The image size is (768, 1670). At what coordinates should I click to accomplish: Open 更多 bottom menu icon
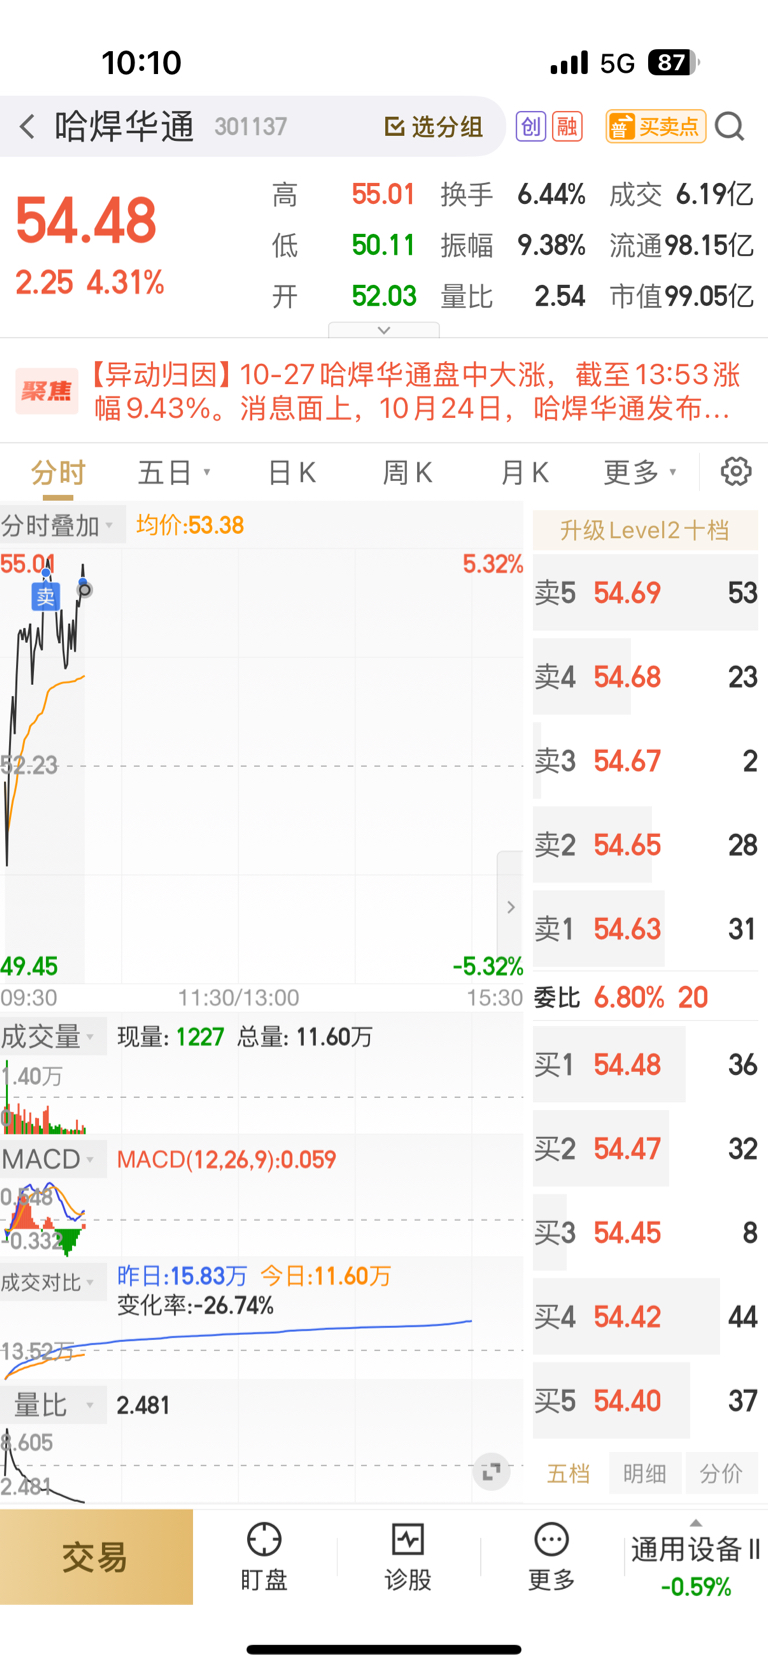551,1557
